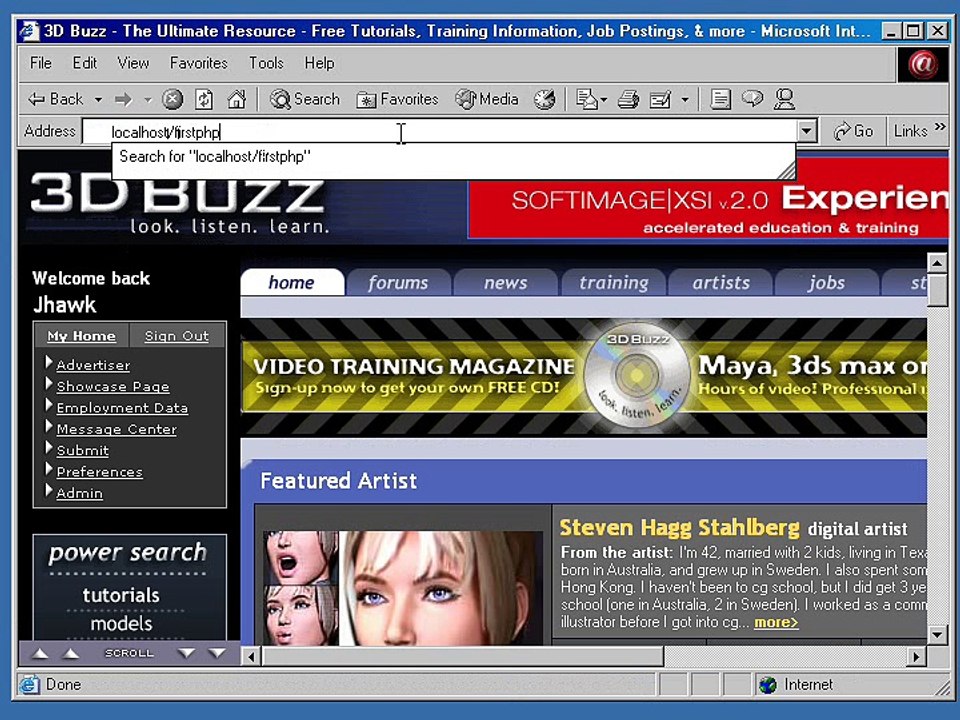Screen dimensions: 960x720
Task: Click the vertical scrollbar up arrow
Action: point(937,263)
